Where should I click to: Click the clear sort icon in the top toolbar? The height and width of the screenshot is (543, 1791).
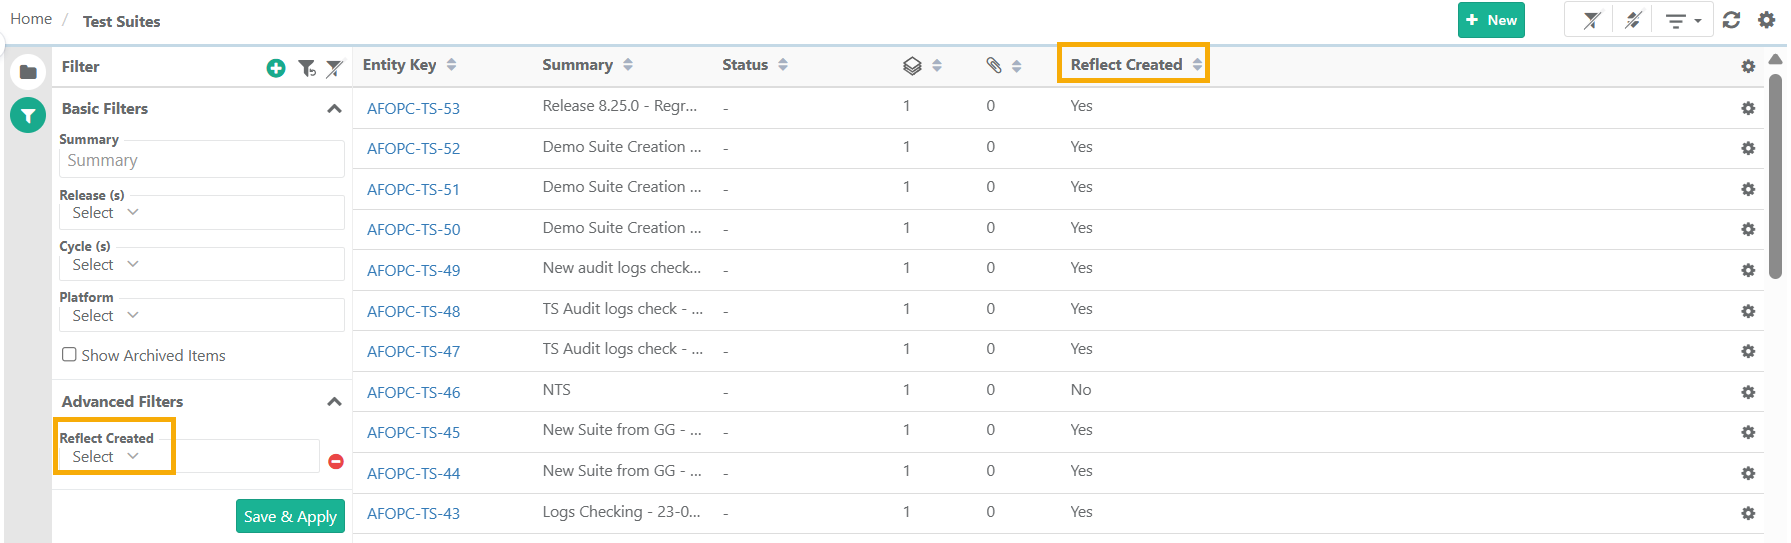[x=1633, y=20]
